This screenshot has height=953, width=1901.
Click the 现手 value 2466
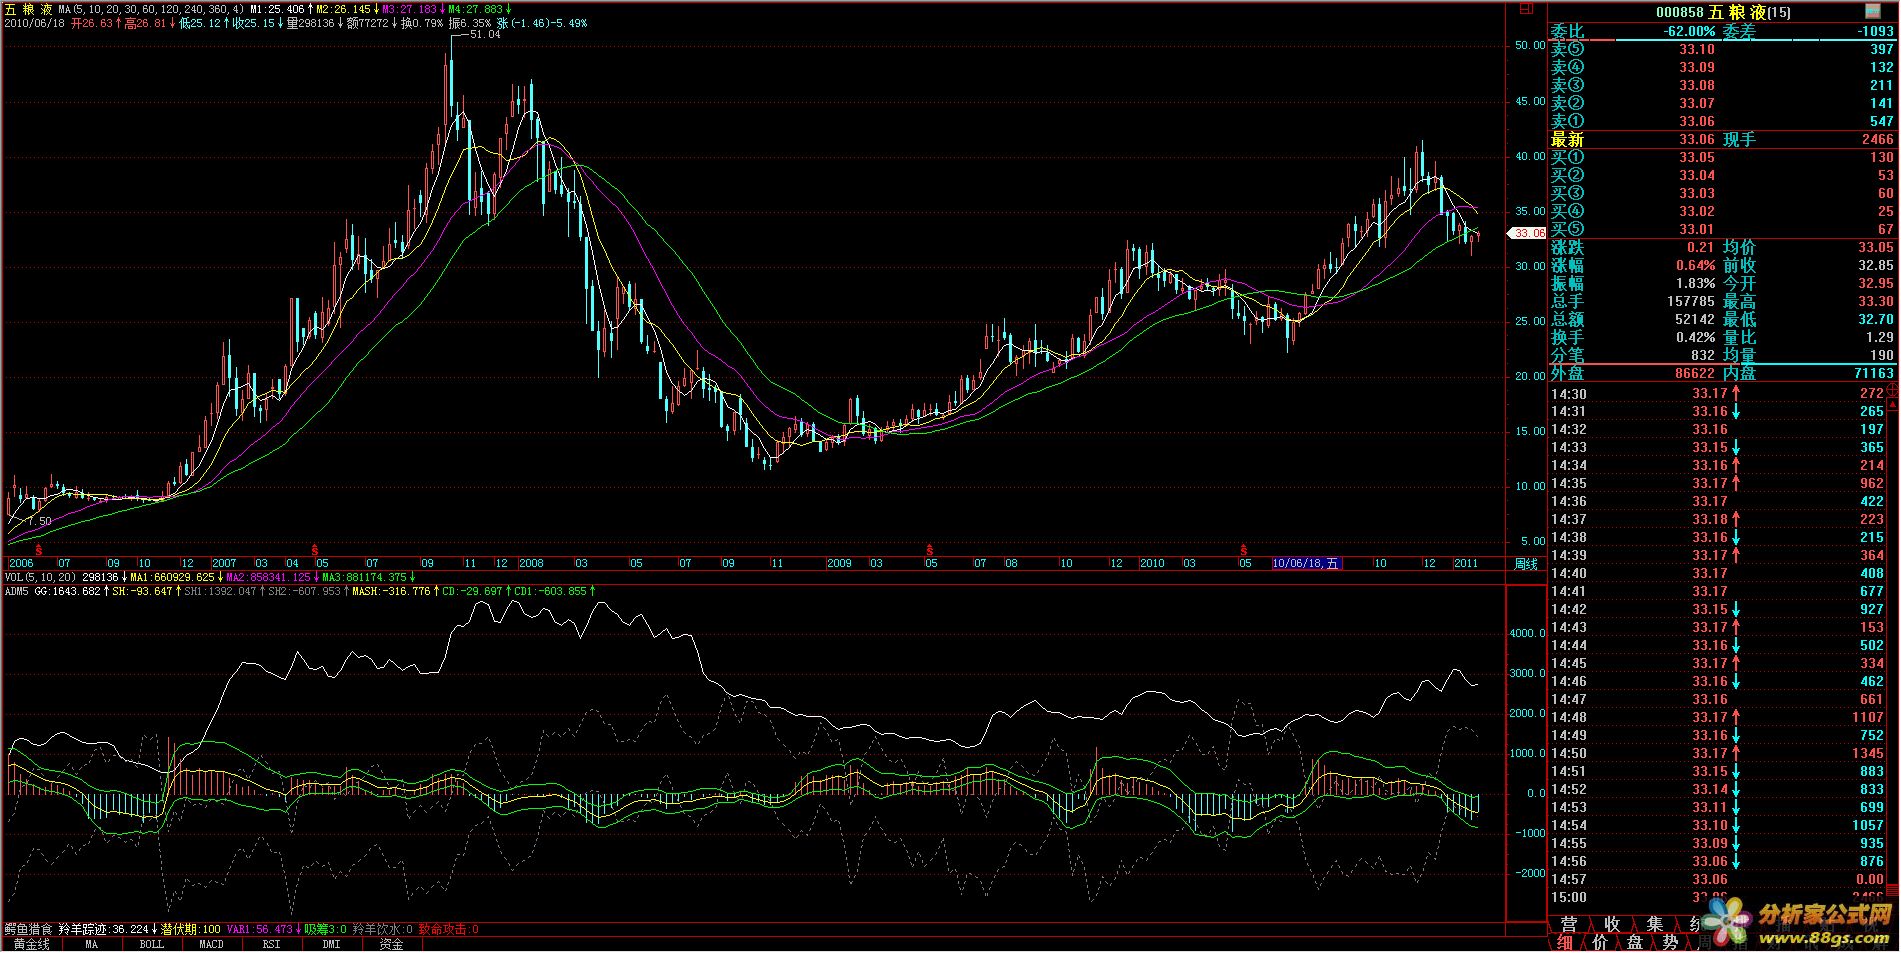point(1877,139)
